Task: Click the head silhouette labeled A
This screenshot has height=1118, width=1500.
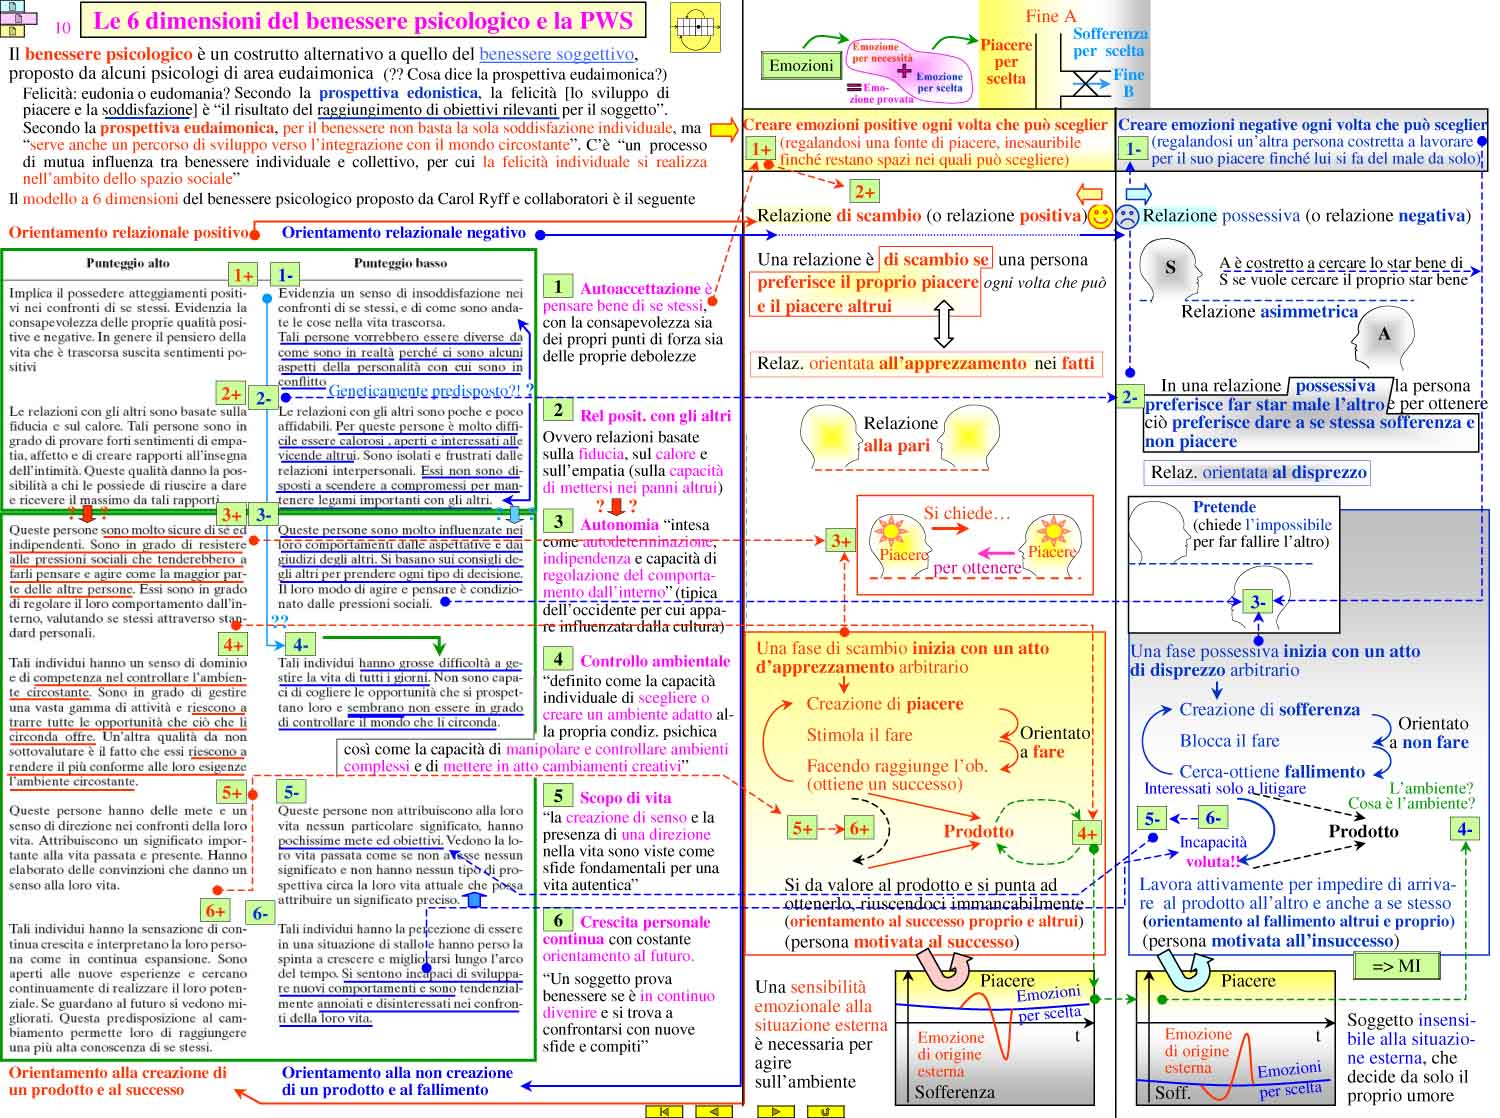Action: tap(1384, 337)
